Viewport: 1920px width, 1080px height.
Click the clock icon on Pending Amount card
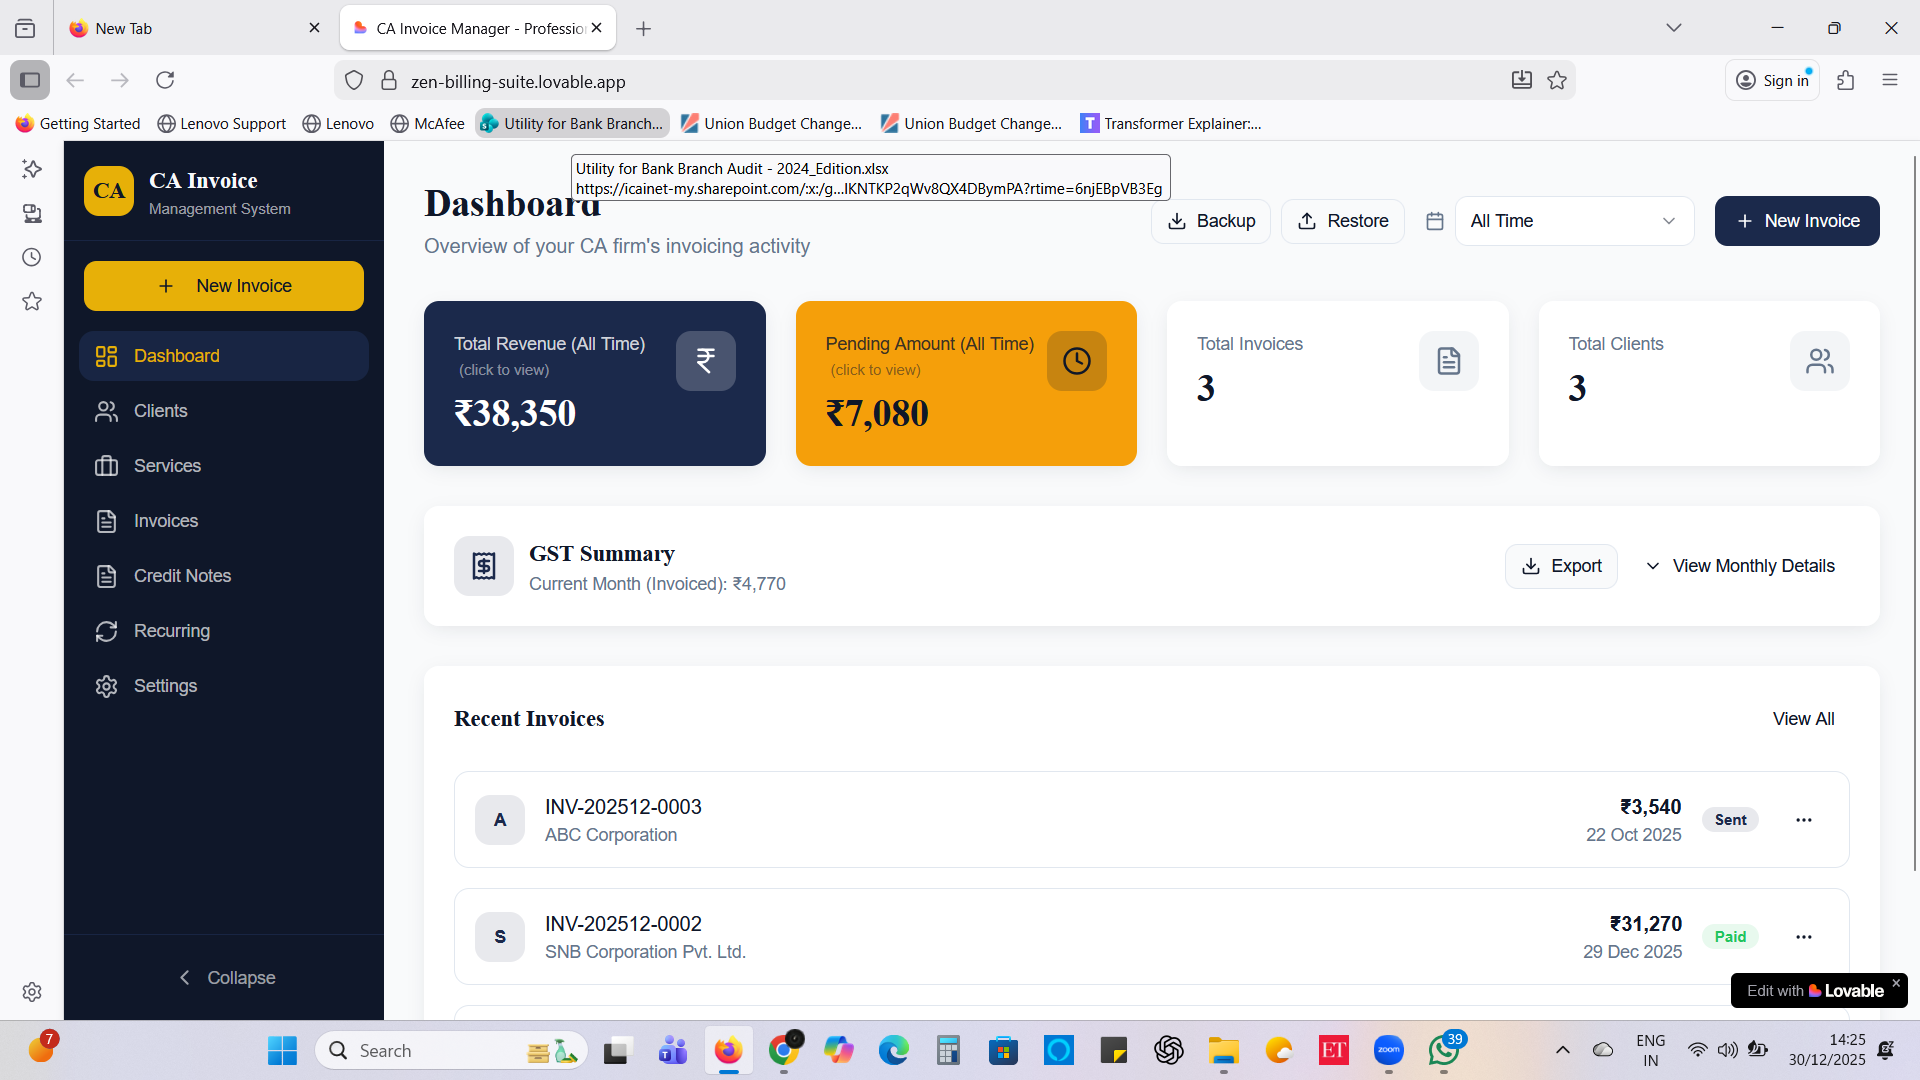coord(1076,361)
